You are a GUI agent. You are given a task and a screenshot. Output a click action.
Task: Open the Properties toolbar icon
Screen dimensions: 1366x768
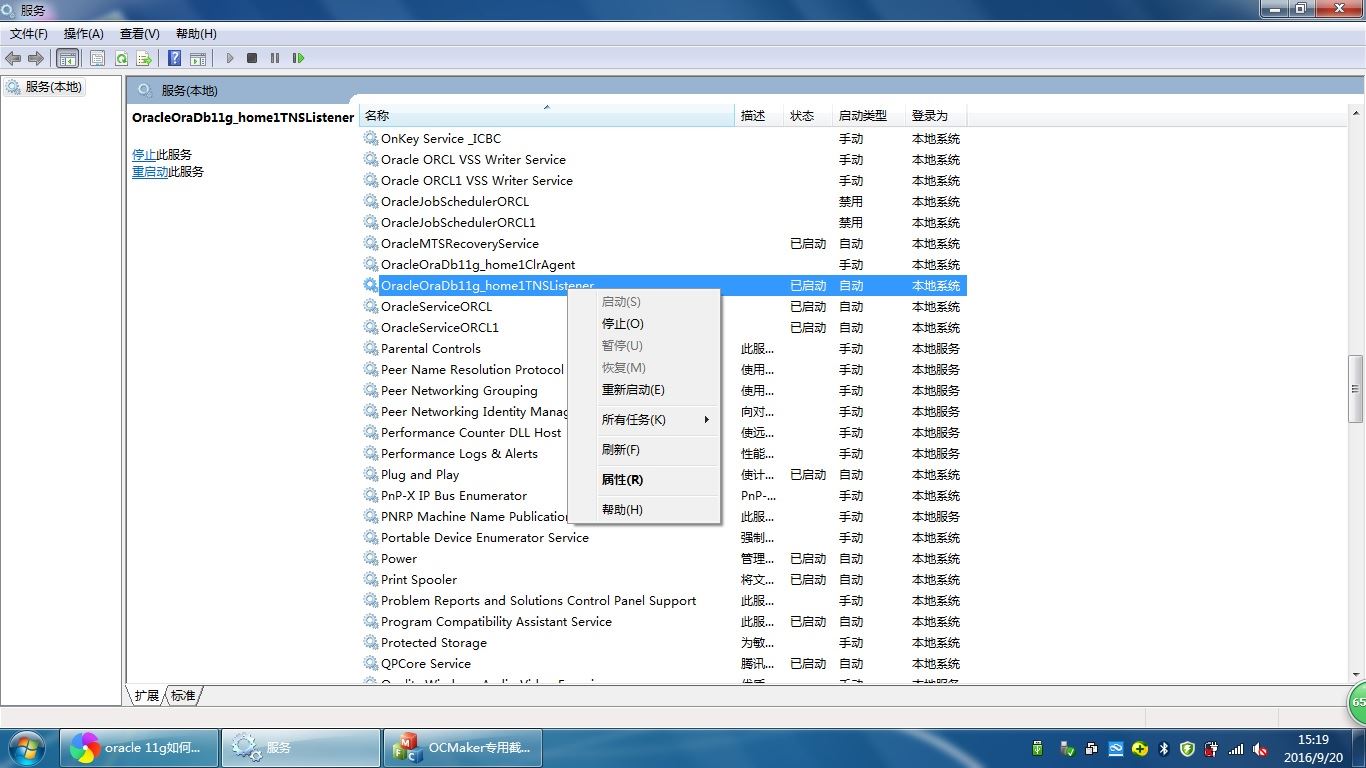click(x=97, y=58)
